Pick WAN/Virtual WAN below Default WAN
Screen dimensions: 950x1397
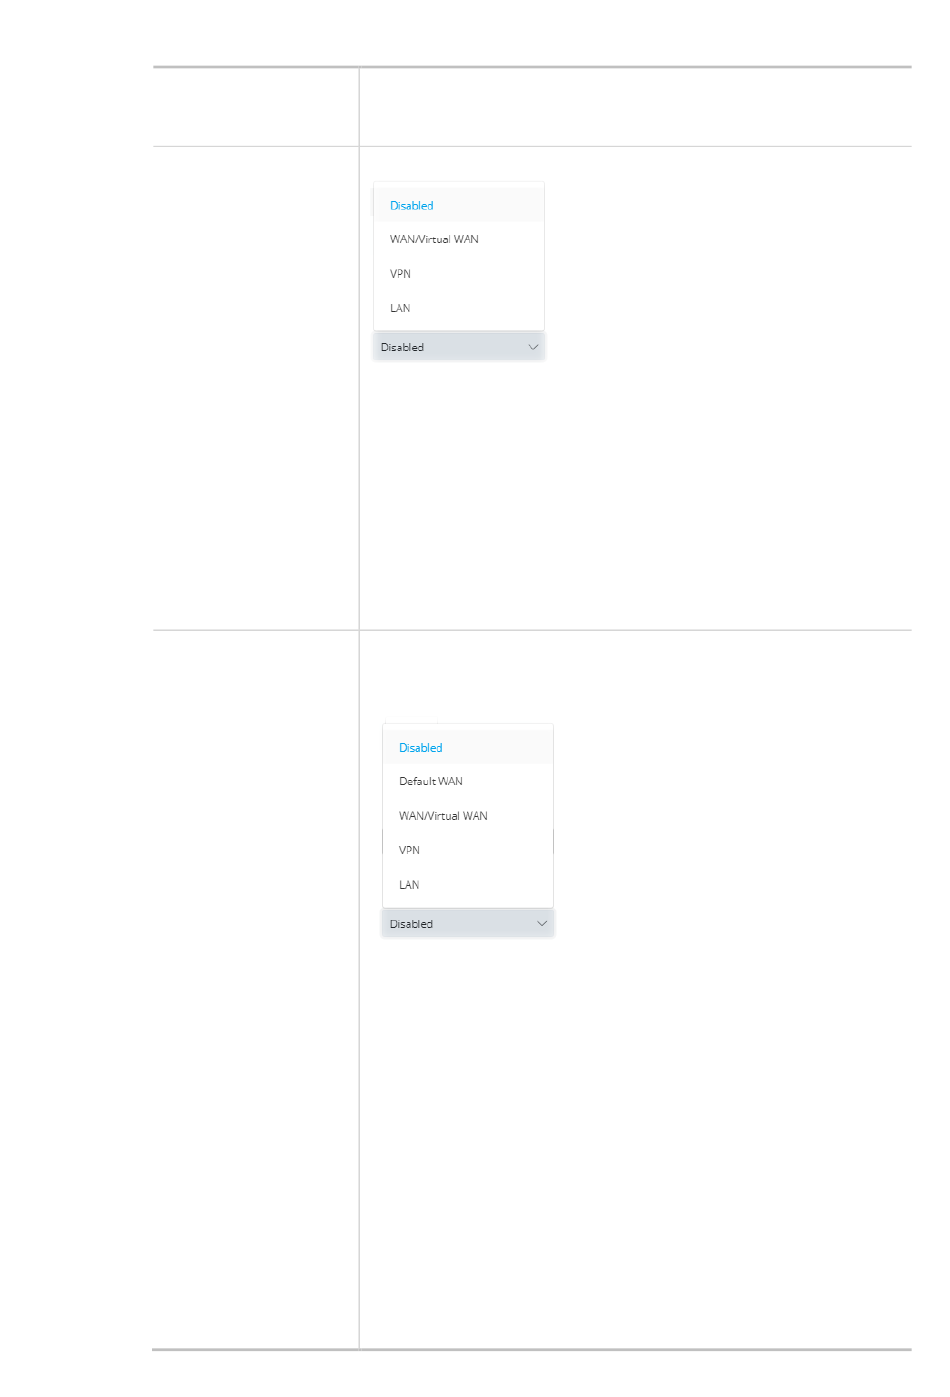point(468,816)
